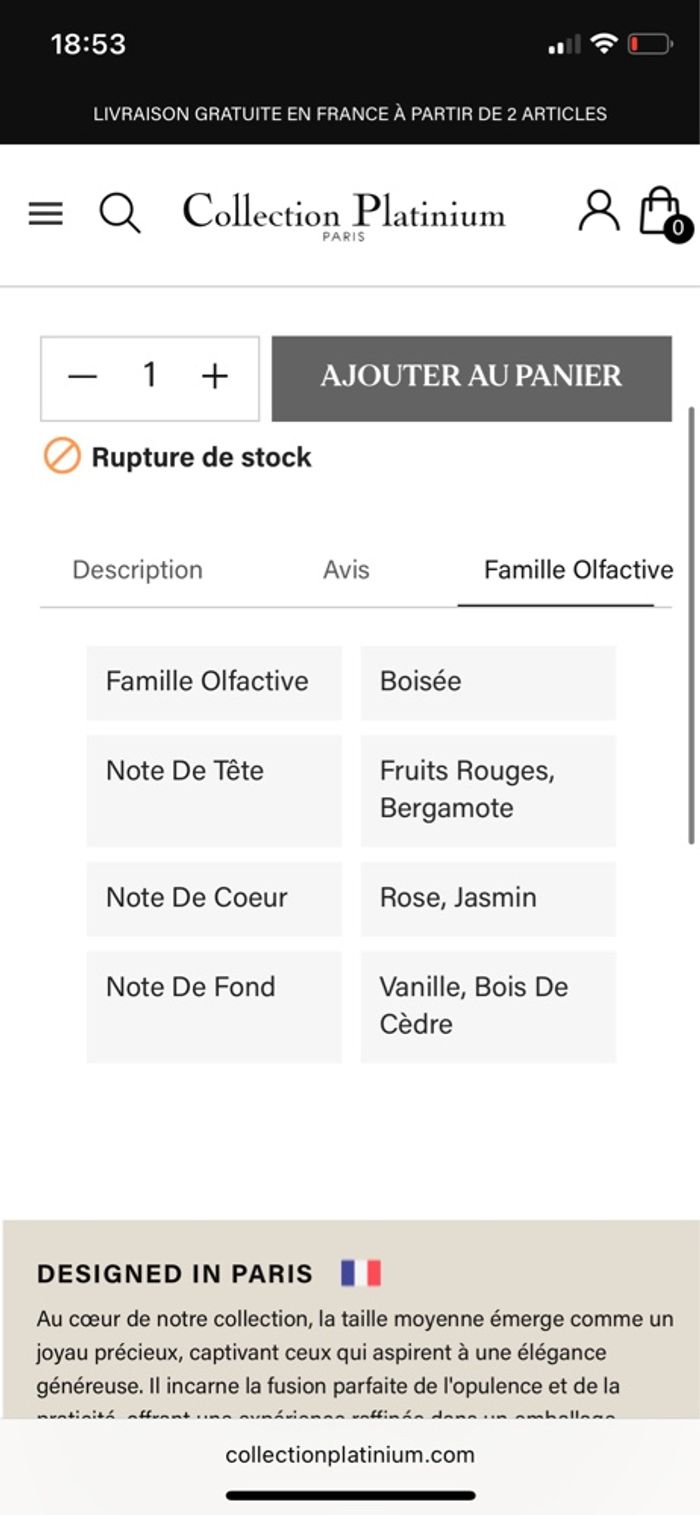
Task: Switch to the Description tab
Action: point(138,570)
